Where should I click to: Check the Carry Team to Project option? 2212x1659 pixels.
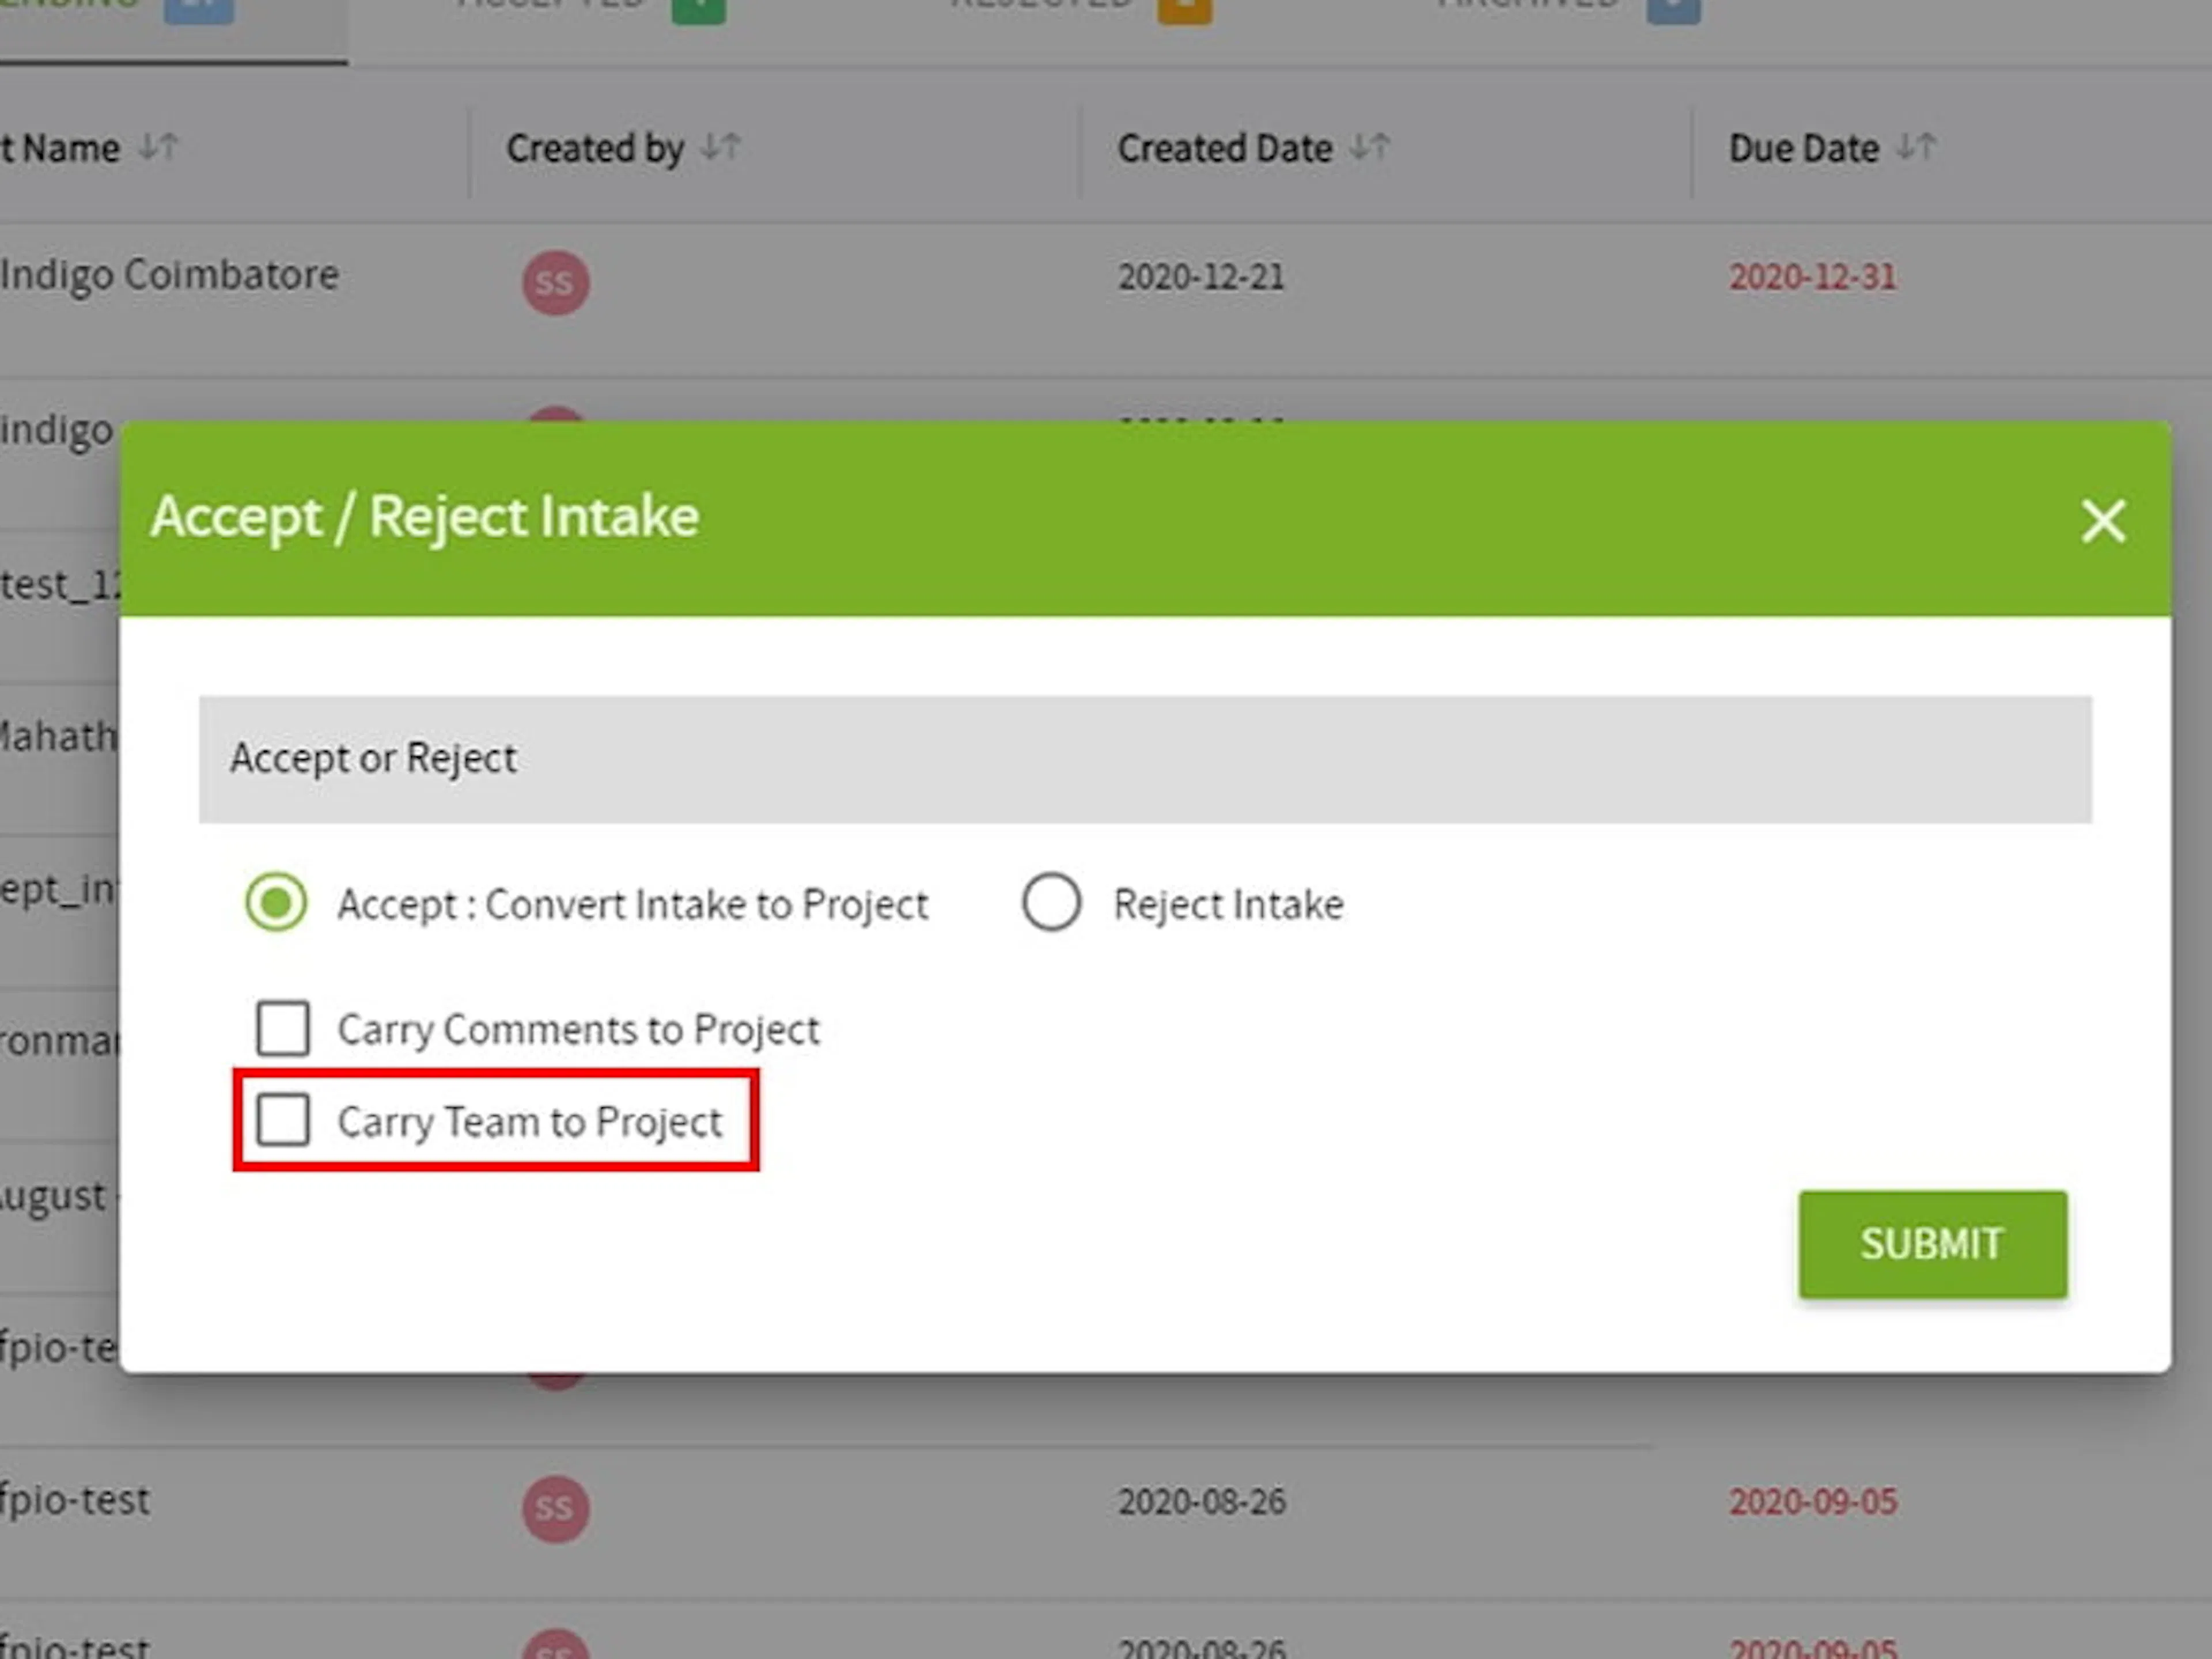(283, 1121)
